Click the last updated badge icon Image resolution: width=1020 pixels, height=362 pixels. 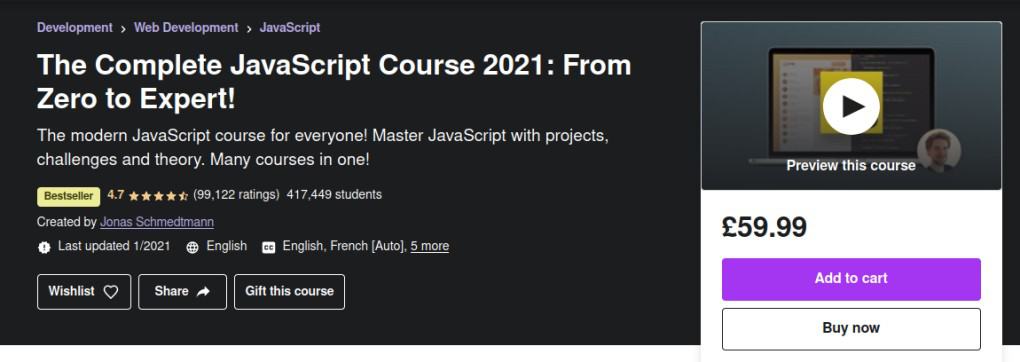44,247
